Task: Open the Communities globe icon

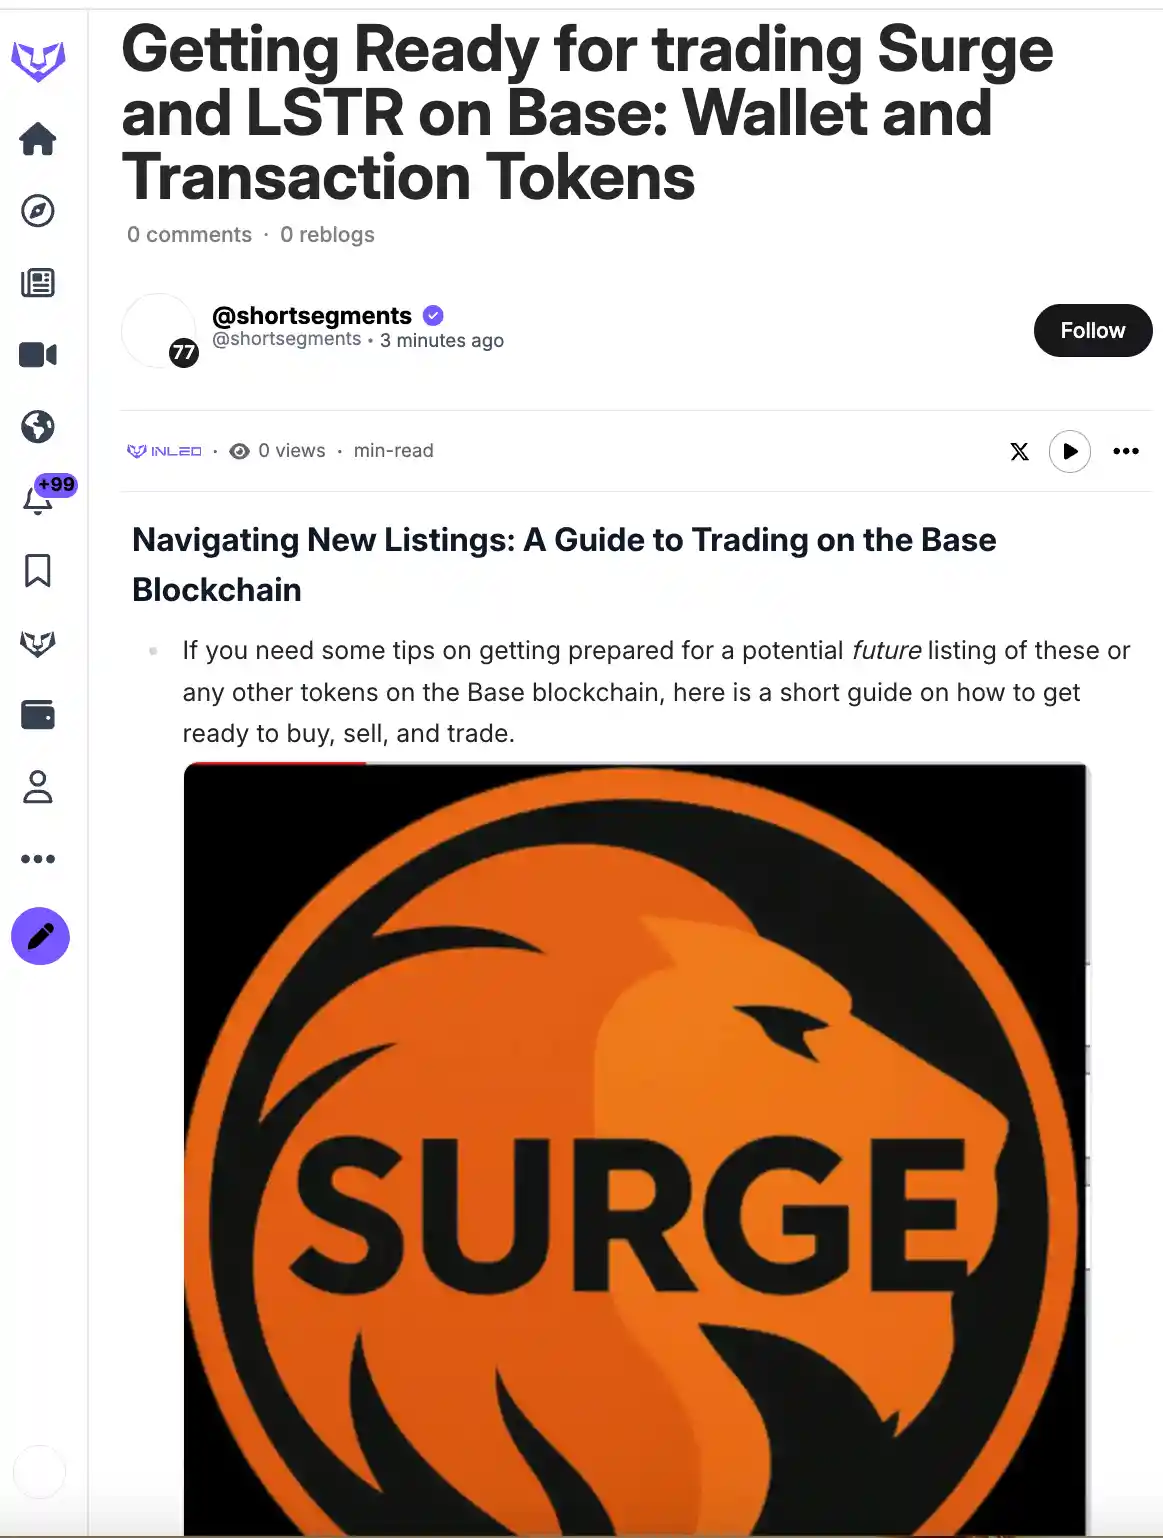Action: 38,427
